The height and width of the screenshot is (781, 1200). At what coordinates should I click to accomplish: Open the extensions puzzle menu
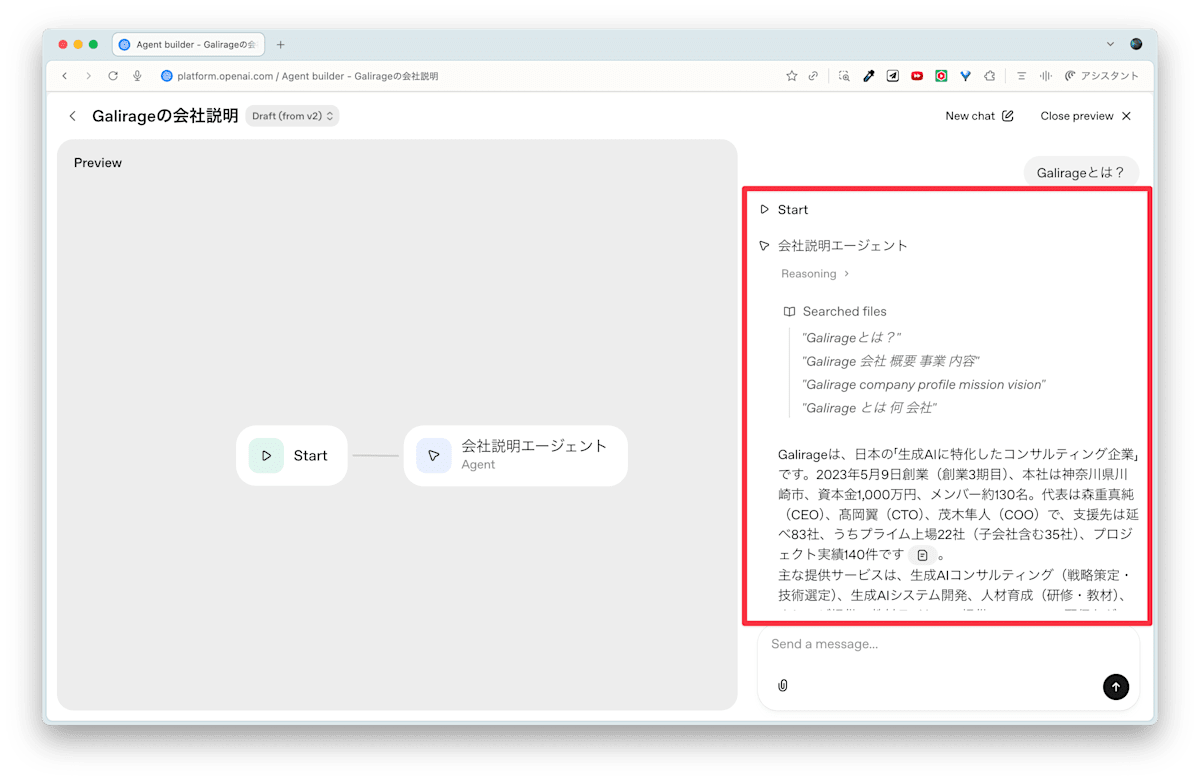pos(990,76)
